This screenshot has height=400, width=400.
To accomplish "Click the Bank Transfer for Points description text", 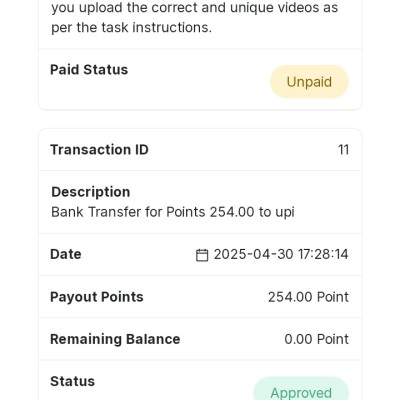I will click(x=173, y=212).
